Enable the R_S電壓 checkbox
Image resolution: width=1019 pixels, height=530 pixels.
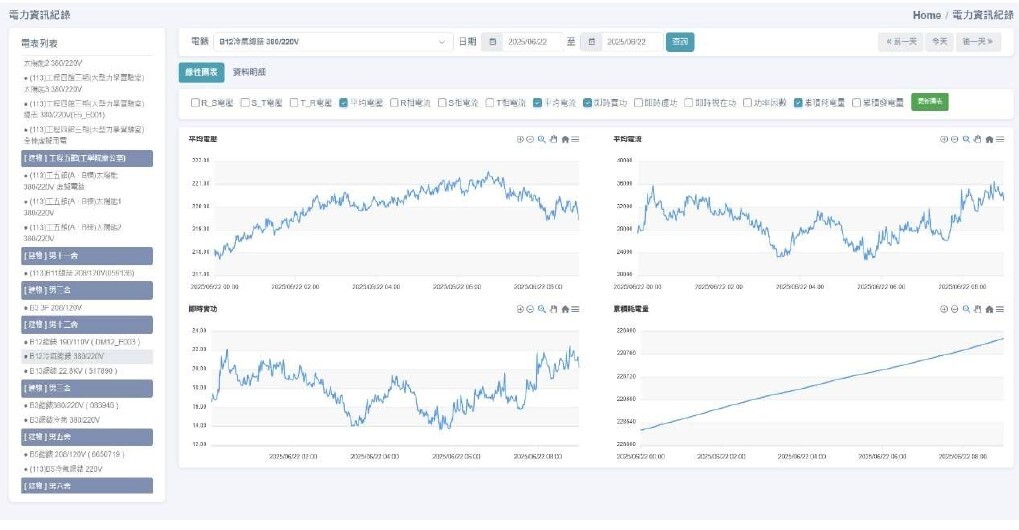pos(195,102)
